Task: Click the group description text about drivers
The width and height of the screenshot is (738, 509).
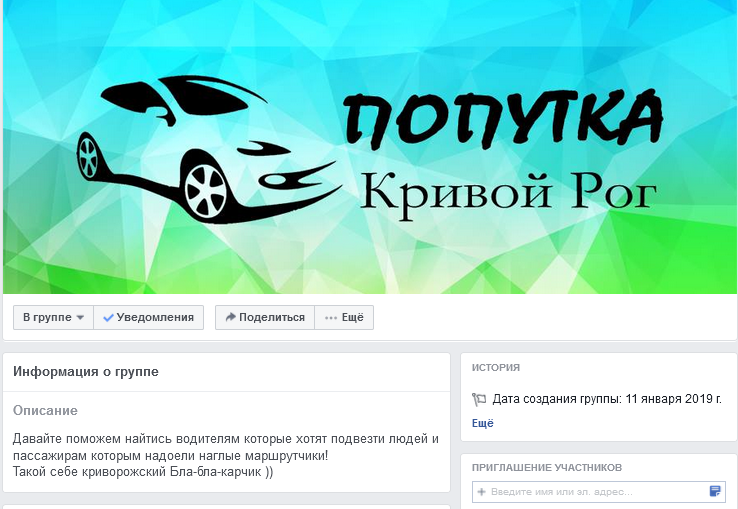Action: coord(226,455)
